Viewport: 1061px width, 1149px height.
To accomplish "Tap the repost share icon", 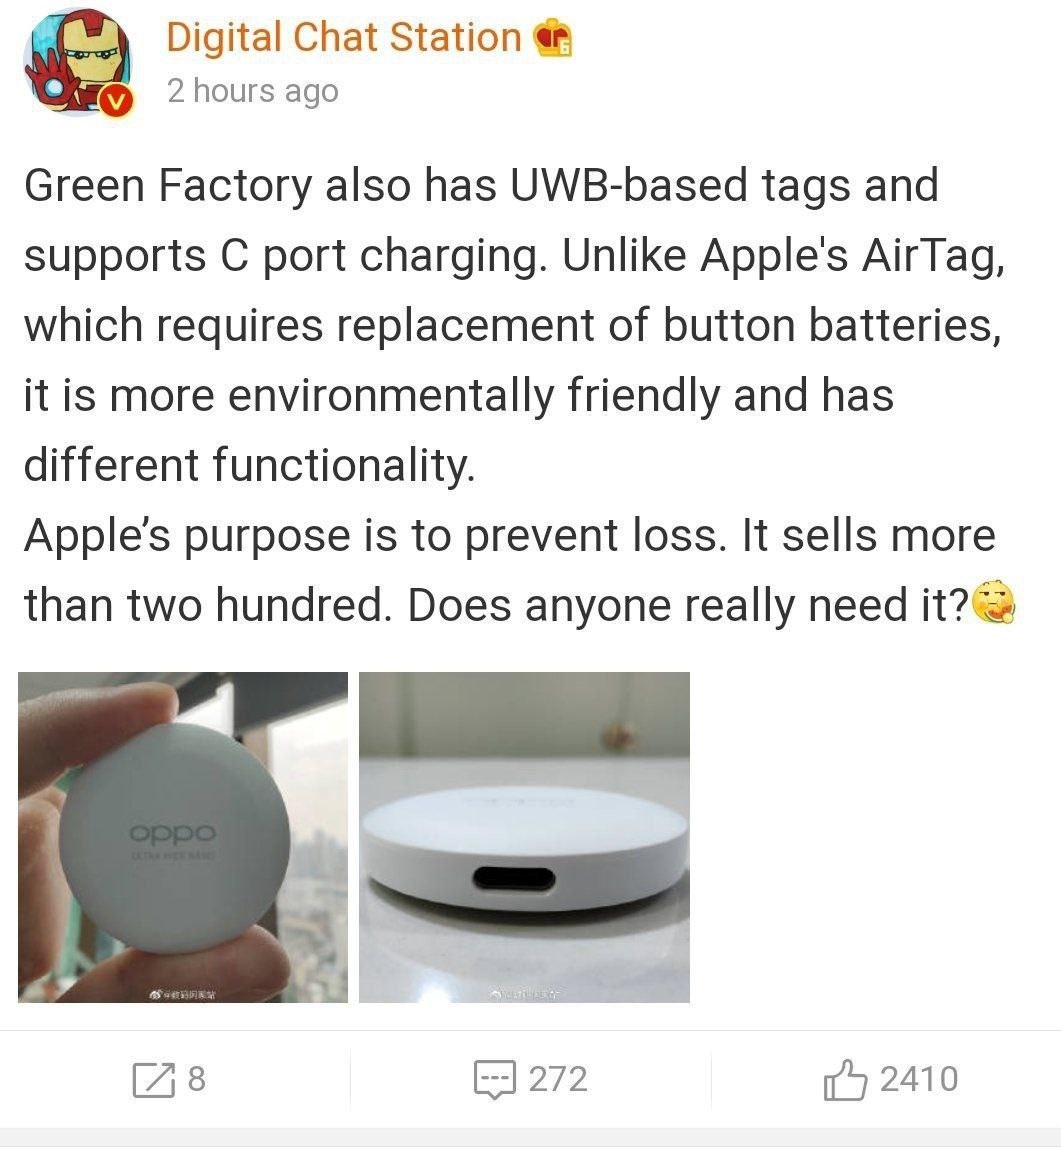I will pyautogui.click(x=154, y=1079).
